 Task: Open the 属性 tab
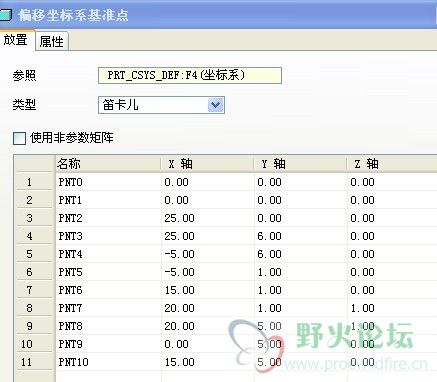tap(52, 41)
